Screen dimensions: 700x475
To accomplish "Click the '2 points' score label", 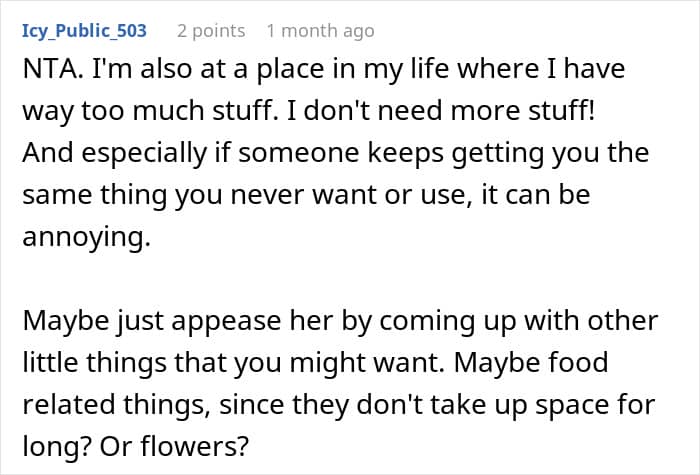I will (x=211, y=31).
